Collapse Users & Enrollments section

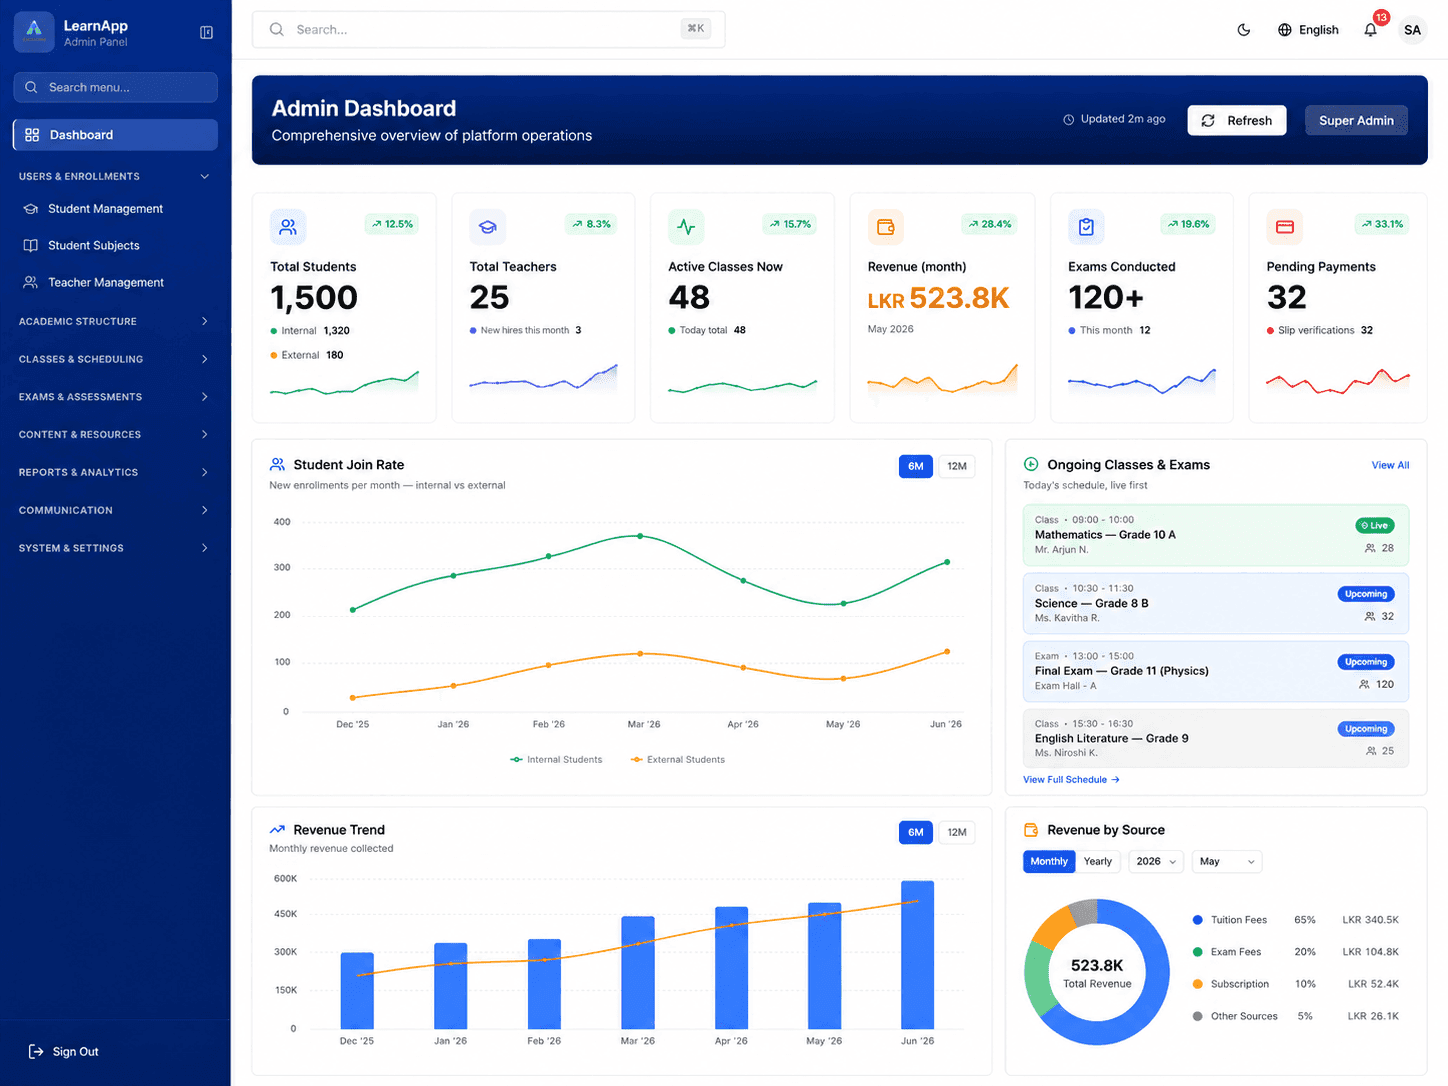(115, 177)
